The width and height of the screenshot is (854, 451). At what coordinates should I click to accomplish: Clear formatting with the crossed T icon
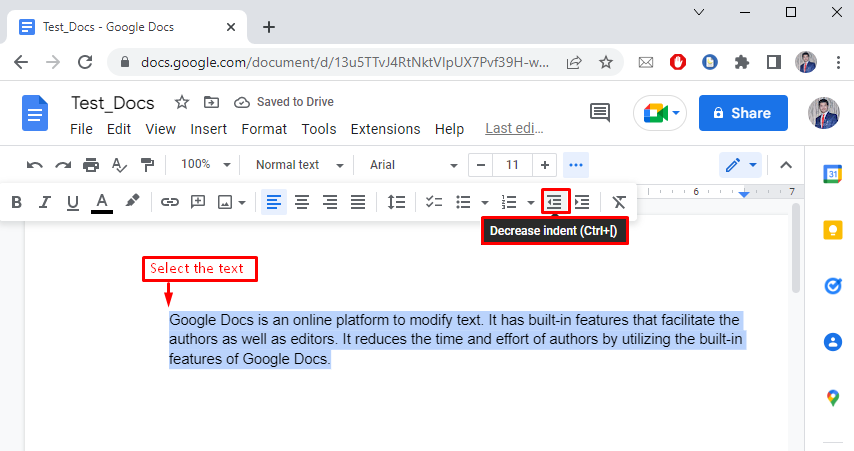click(619, 202)
